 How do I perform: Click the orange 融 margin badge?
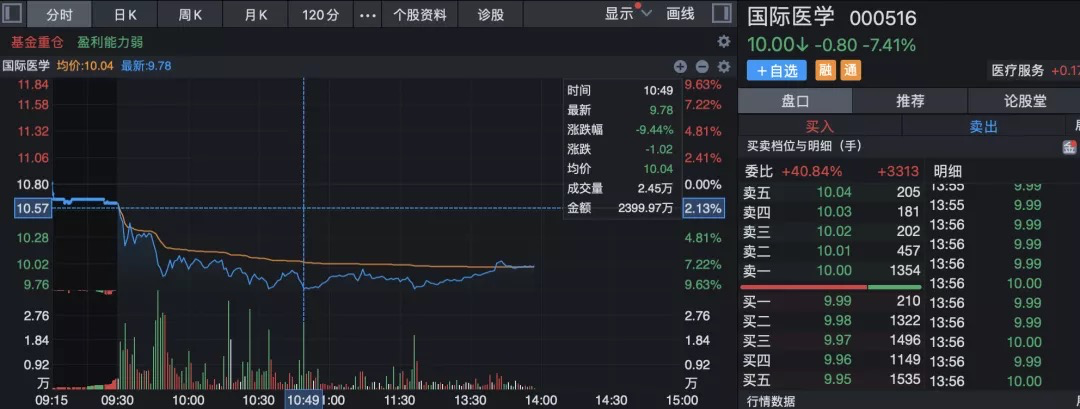(x=826, y=70)
